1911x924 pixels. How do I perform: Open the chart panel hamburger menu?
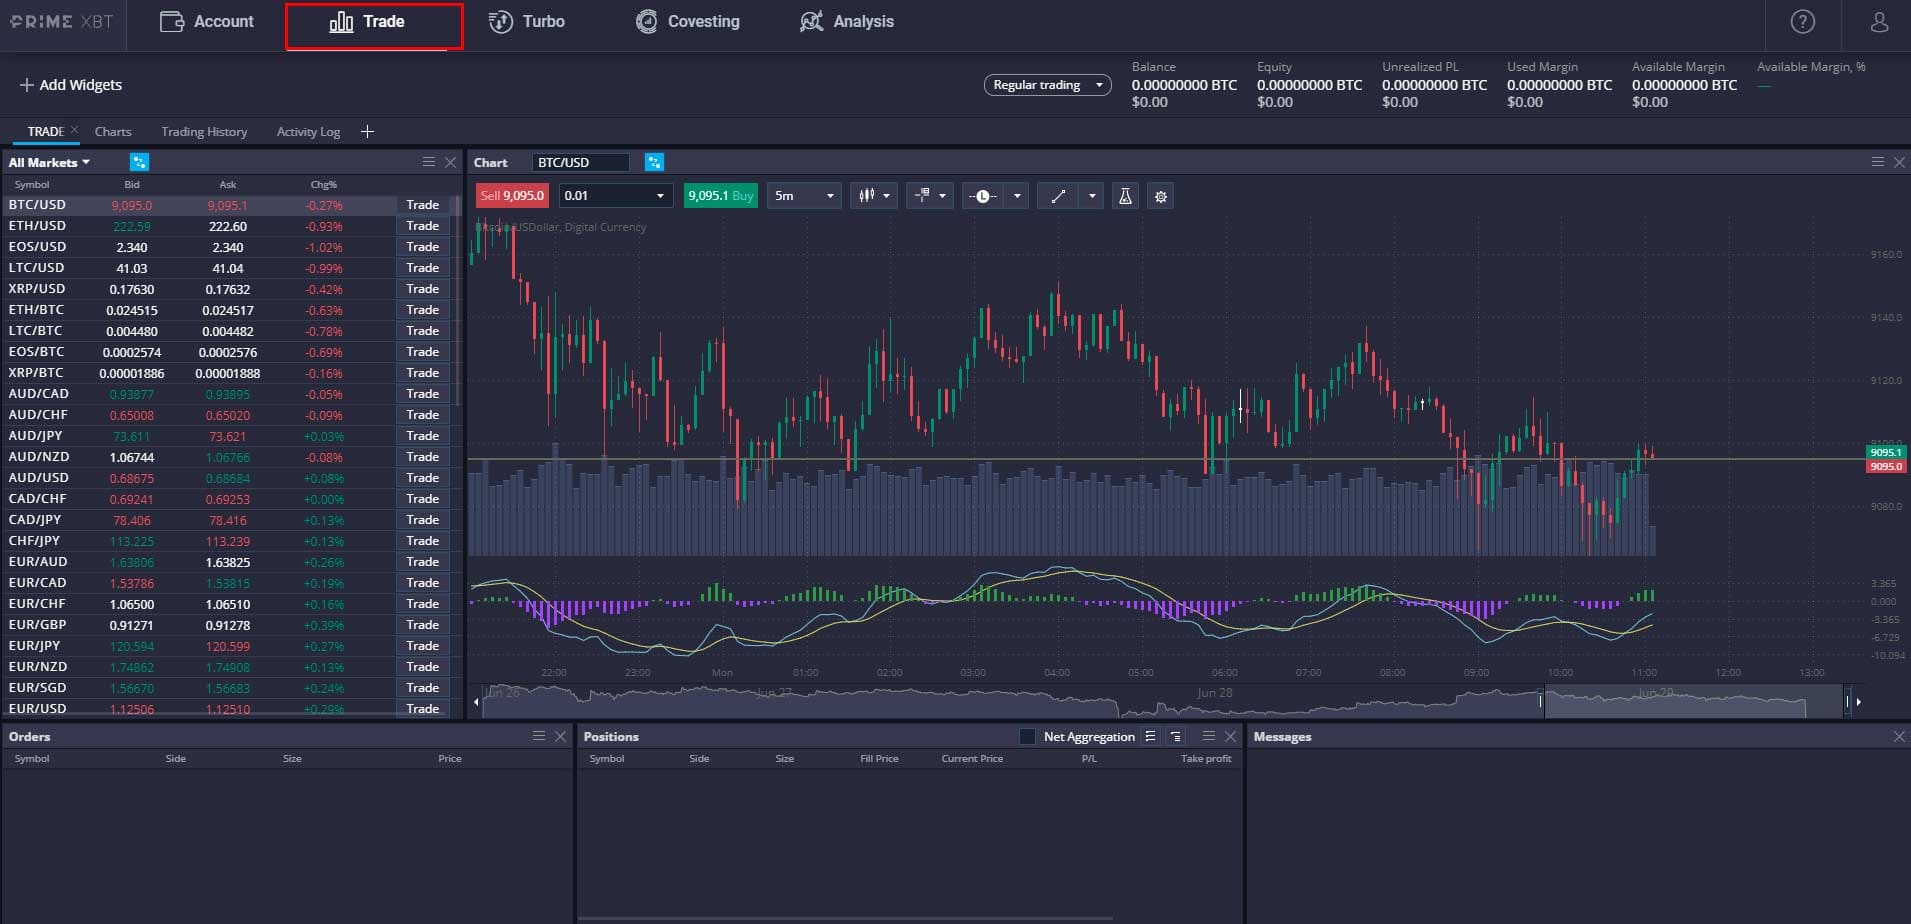coord(1877,162)
